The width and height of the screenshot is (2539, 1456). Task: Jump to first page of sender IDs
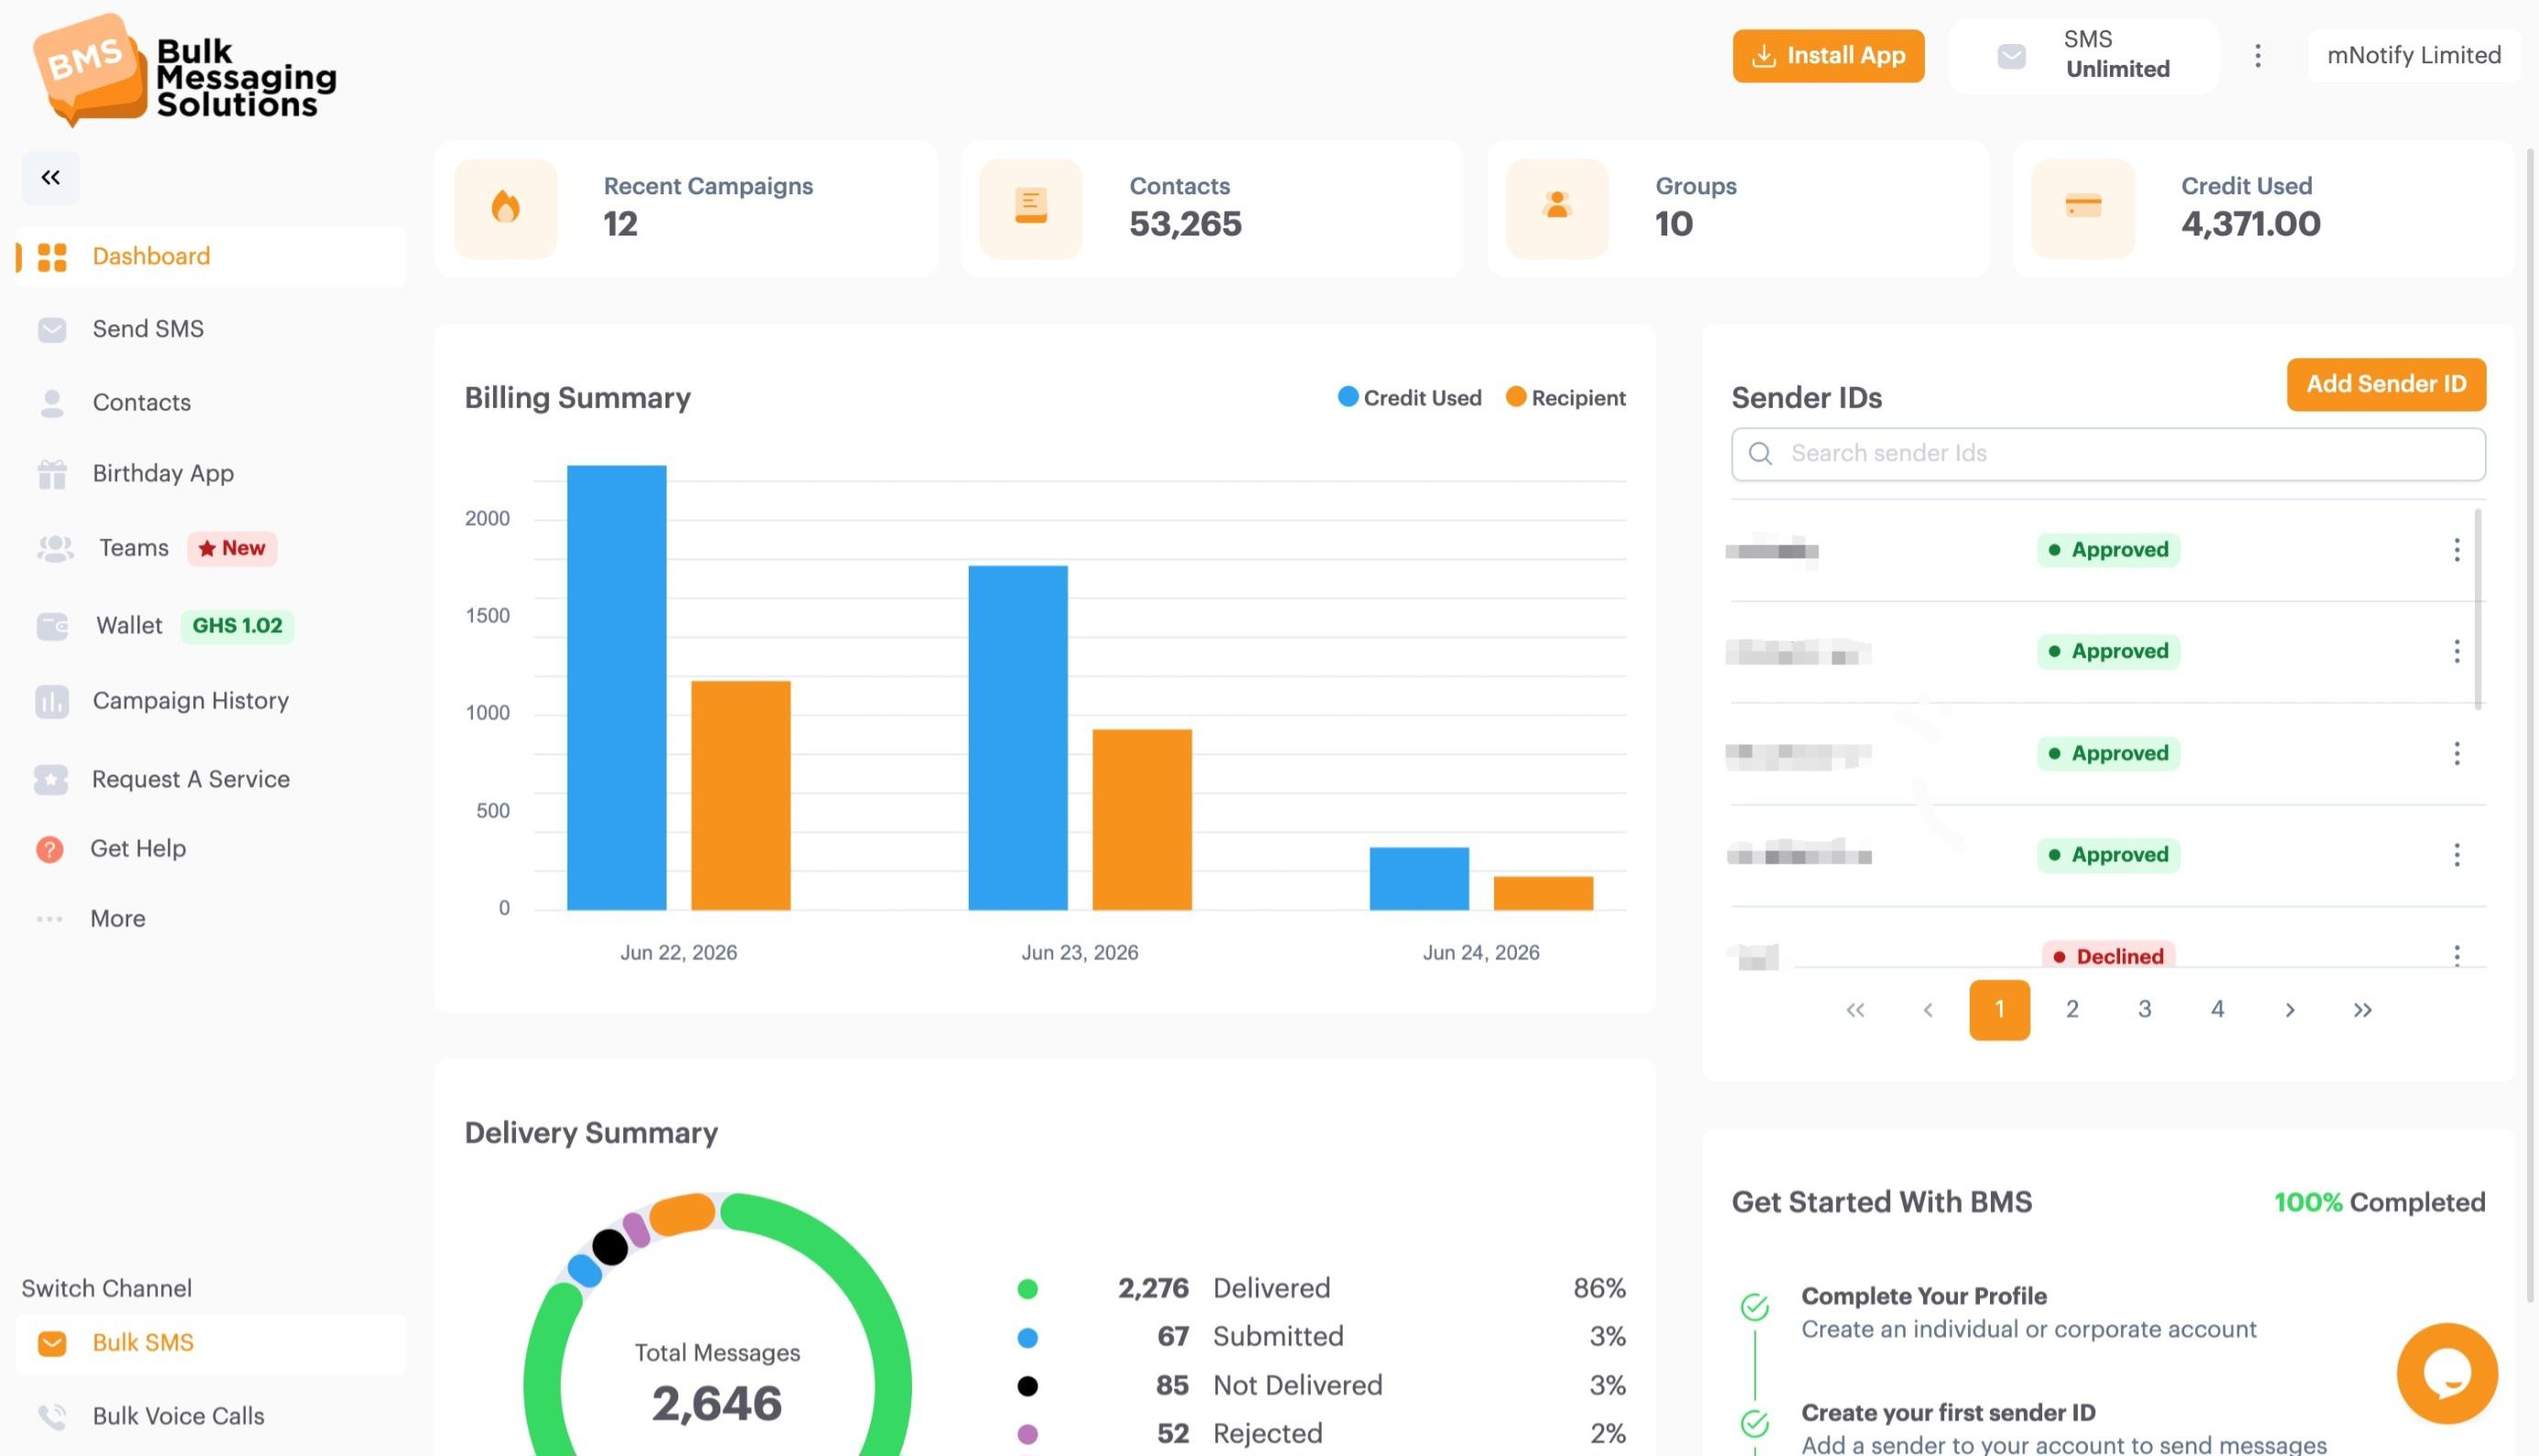click(x=1855, y=1010)
